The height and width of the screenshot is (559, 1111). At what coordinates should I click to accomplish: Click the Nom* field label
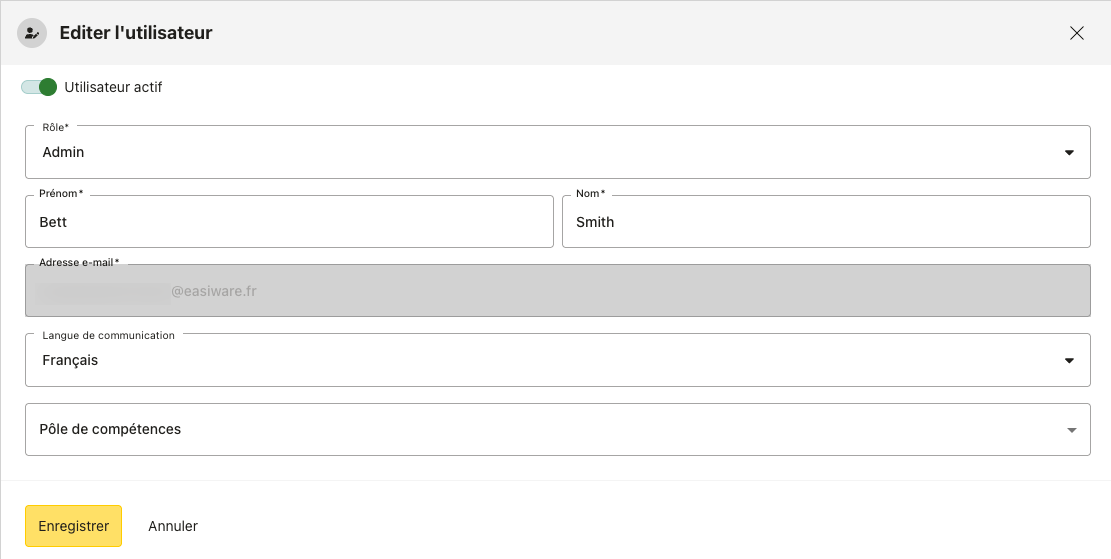pos(590,193)
